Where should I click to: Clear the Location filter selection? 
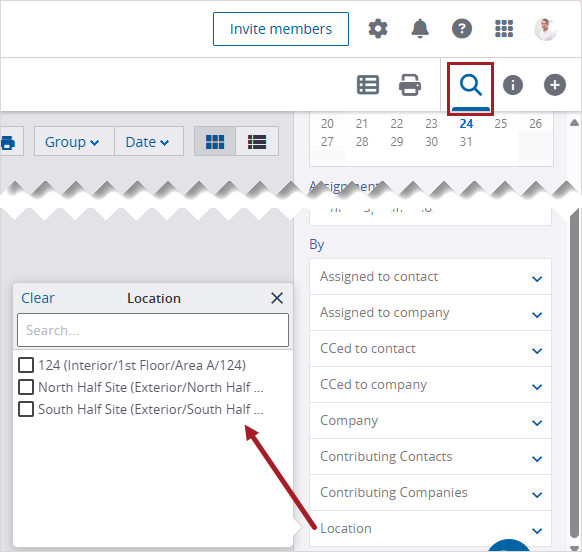point(37,298)
